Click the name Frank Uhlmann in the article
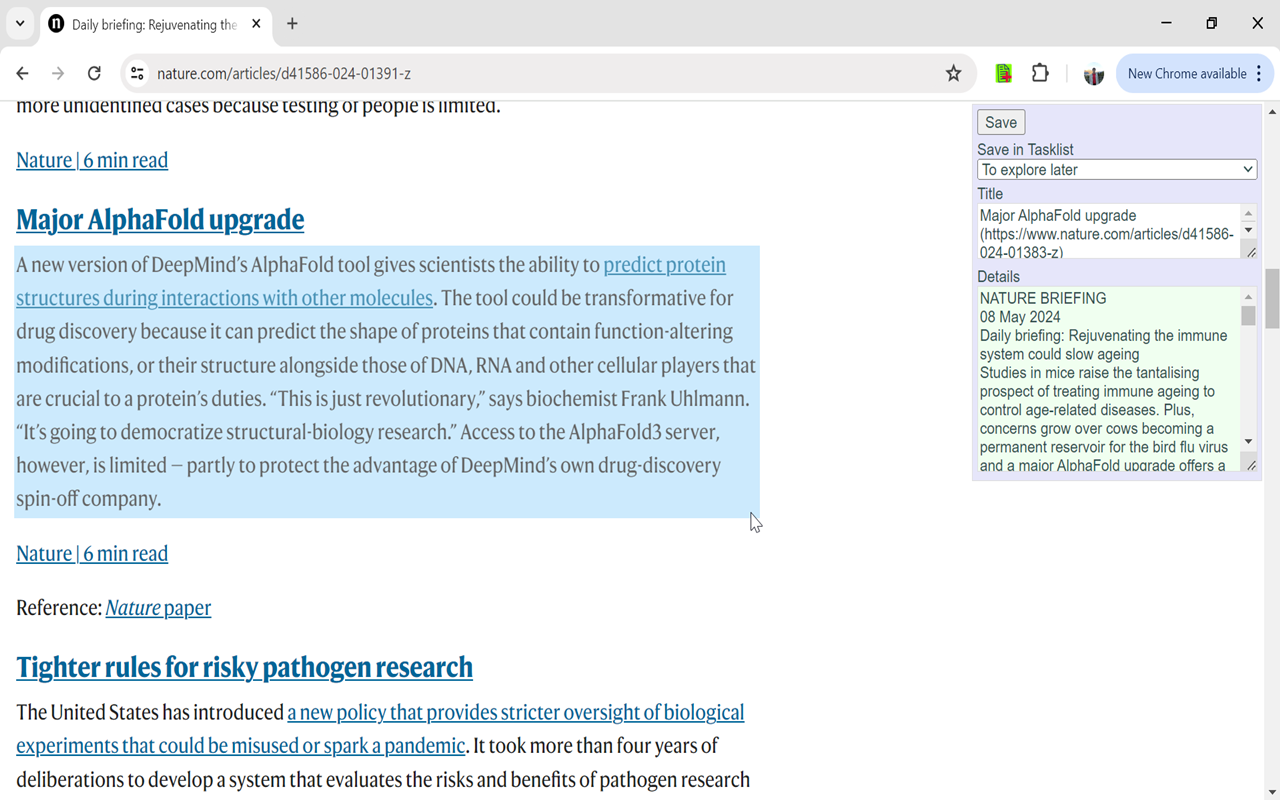Screen dimensions: 1280x800 [x=684, y=399]
